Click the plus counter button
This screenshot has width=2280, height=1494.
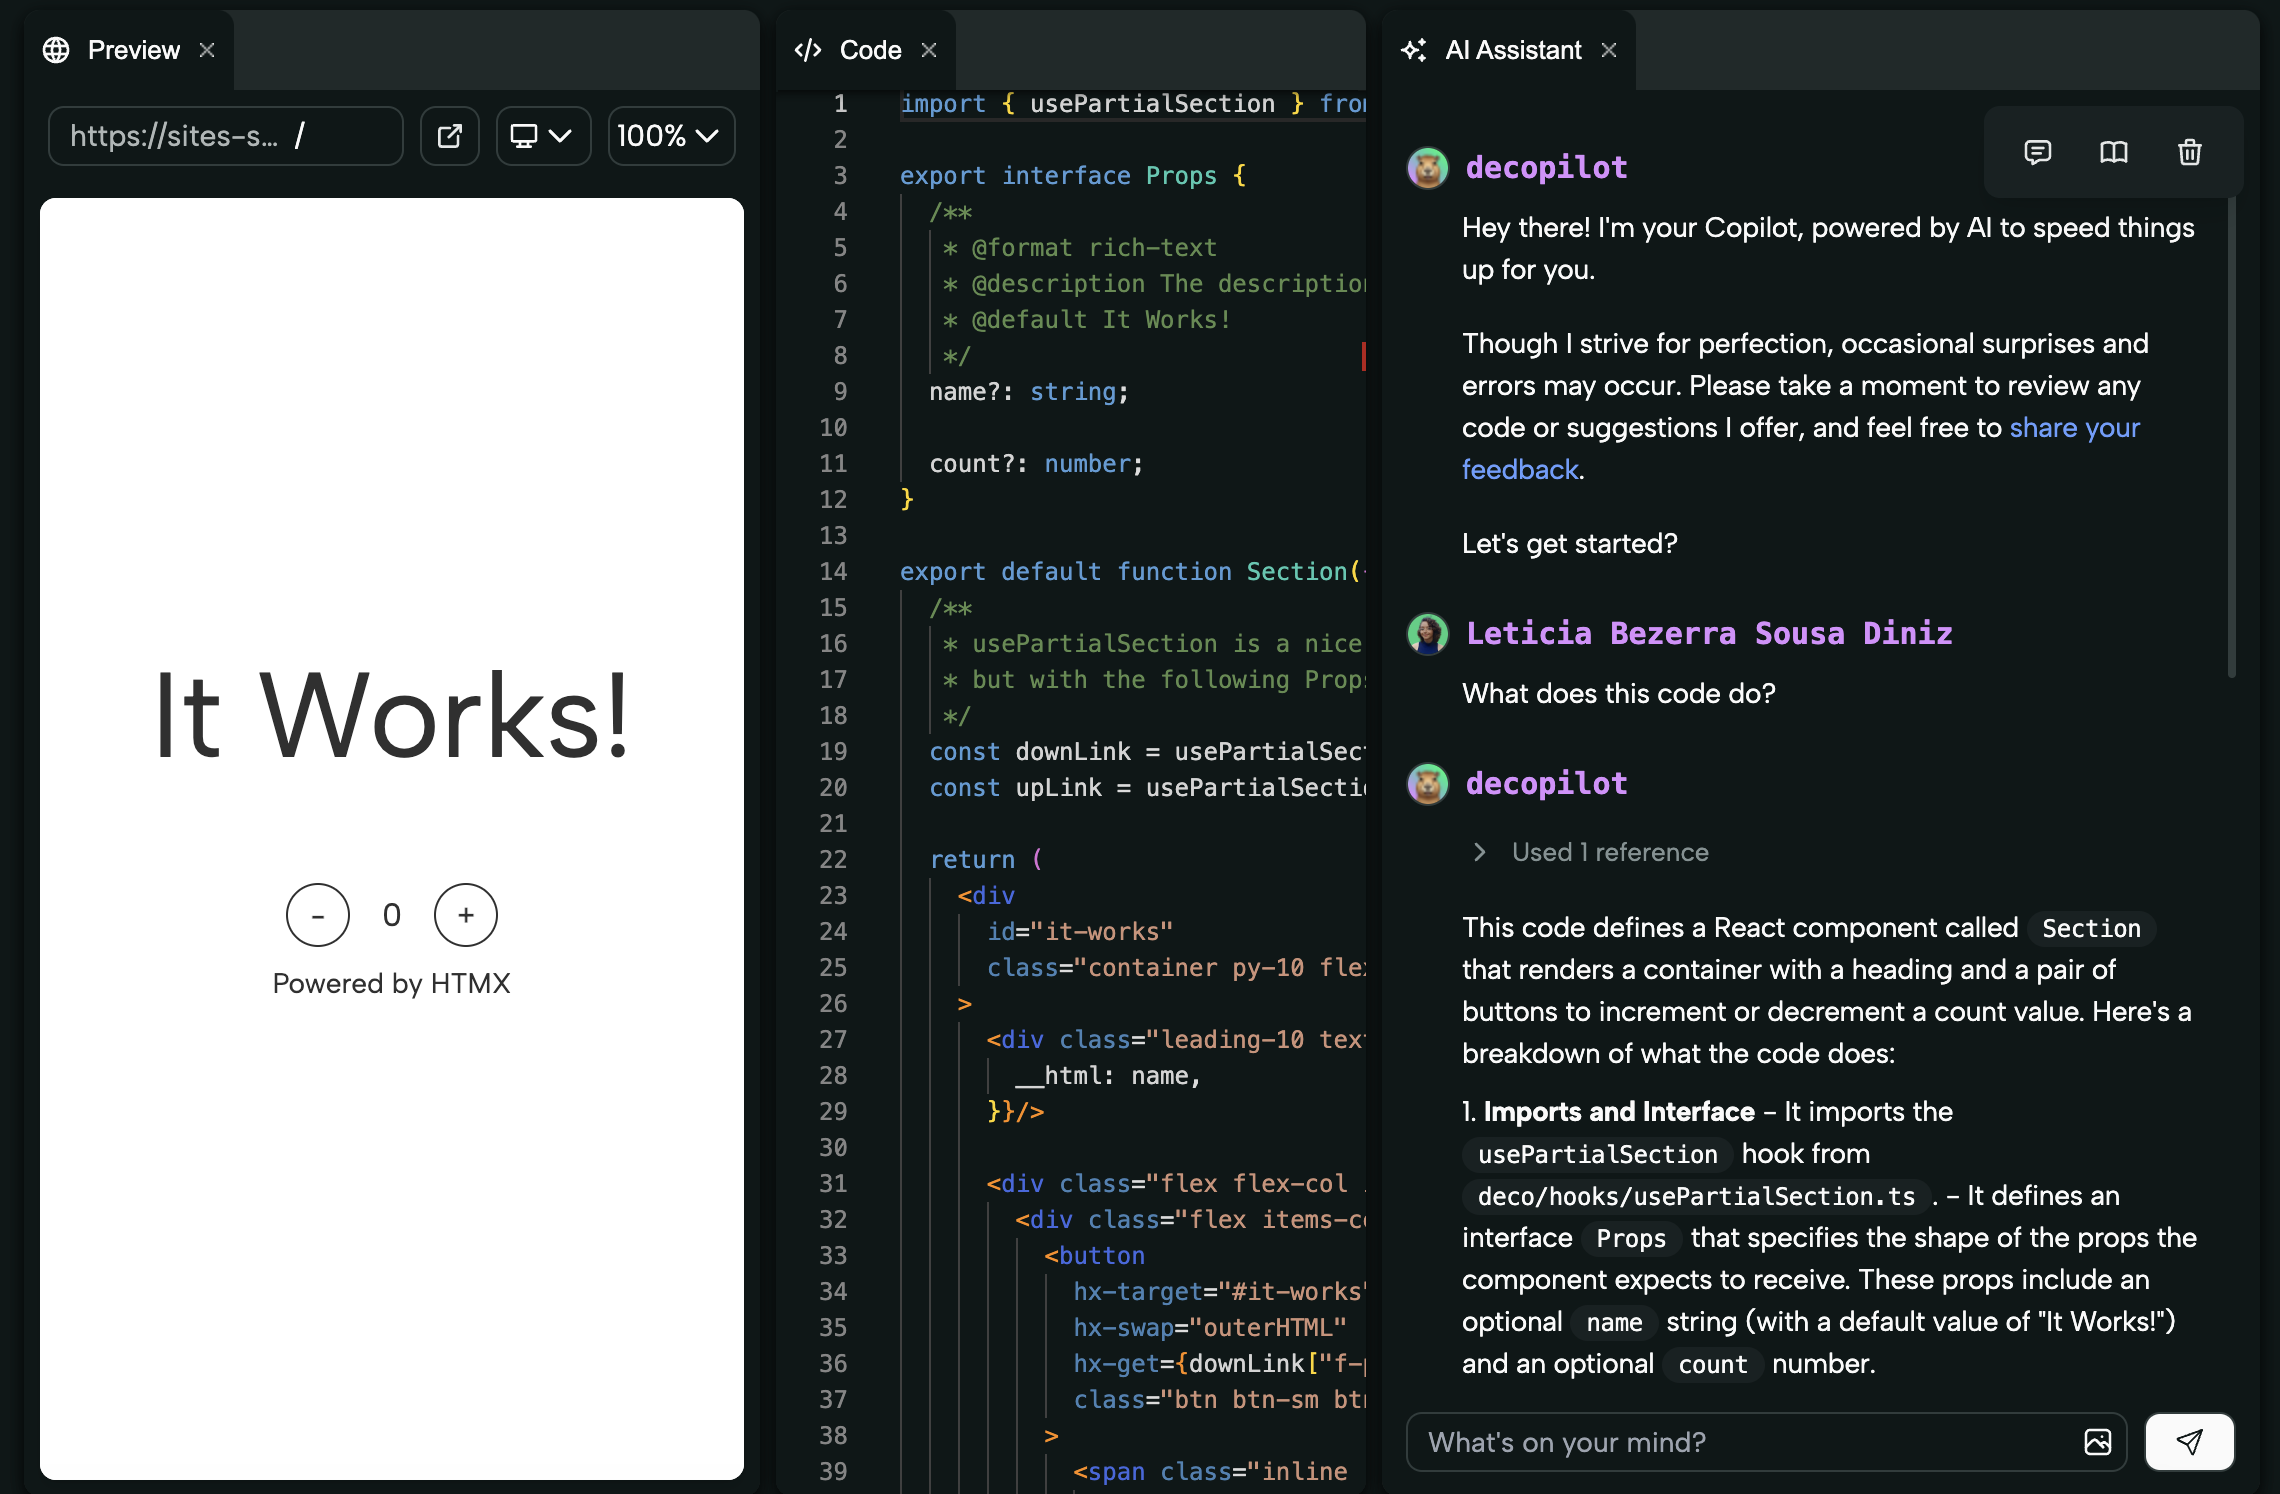[x=466, y=915]
